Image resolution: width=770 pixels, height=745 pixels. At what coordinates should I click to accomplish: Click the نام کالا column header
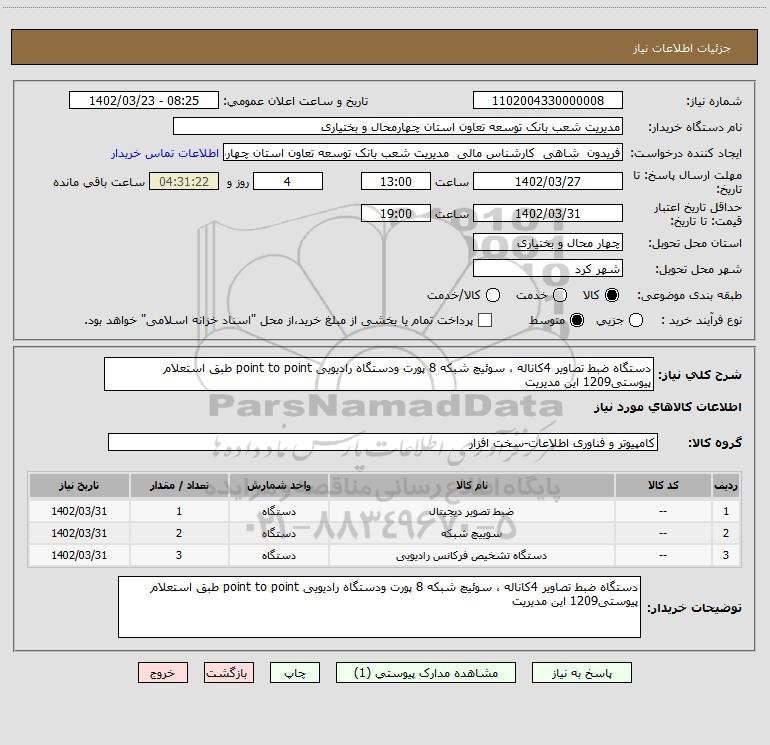tap(471, 485)
